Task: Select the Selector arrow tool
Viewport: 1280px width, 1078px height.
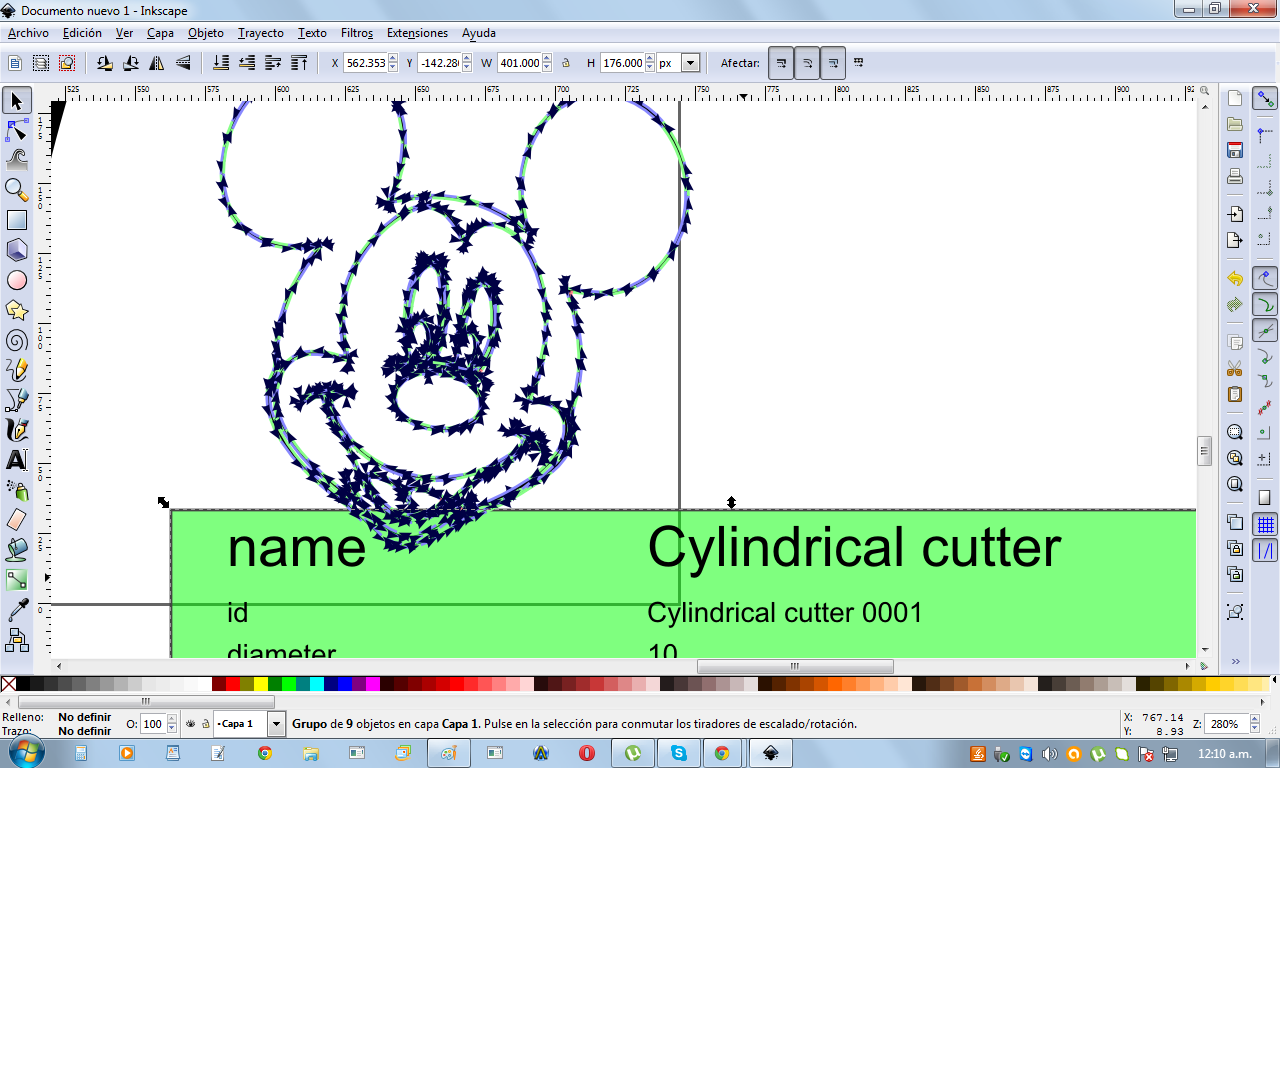Action: (17, 101)
